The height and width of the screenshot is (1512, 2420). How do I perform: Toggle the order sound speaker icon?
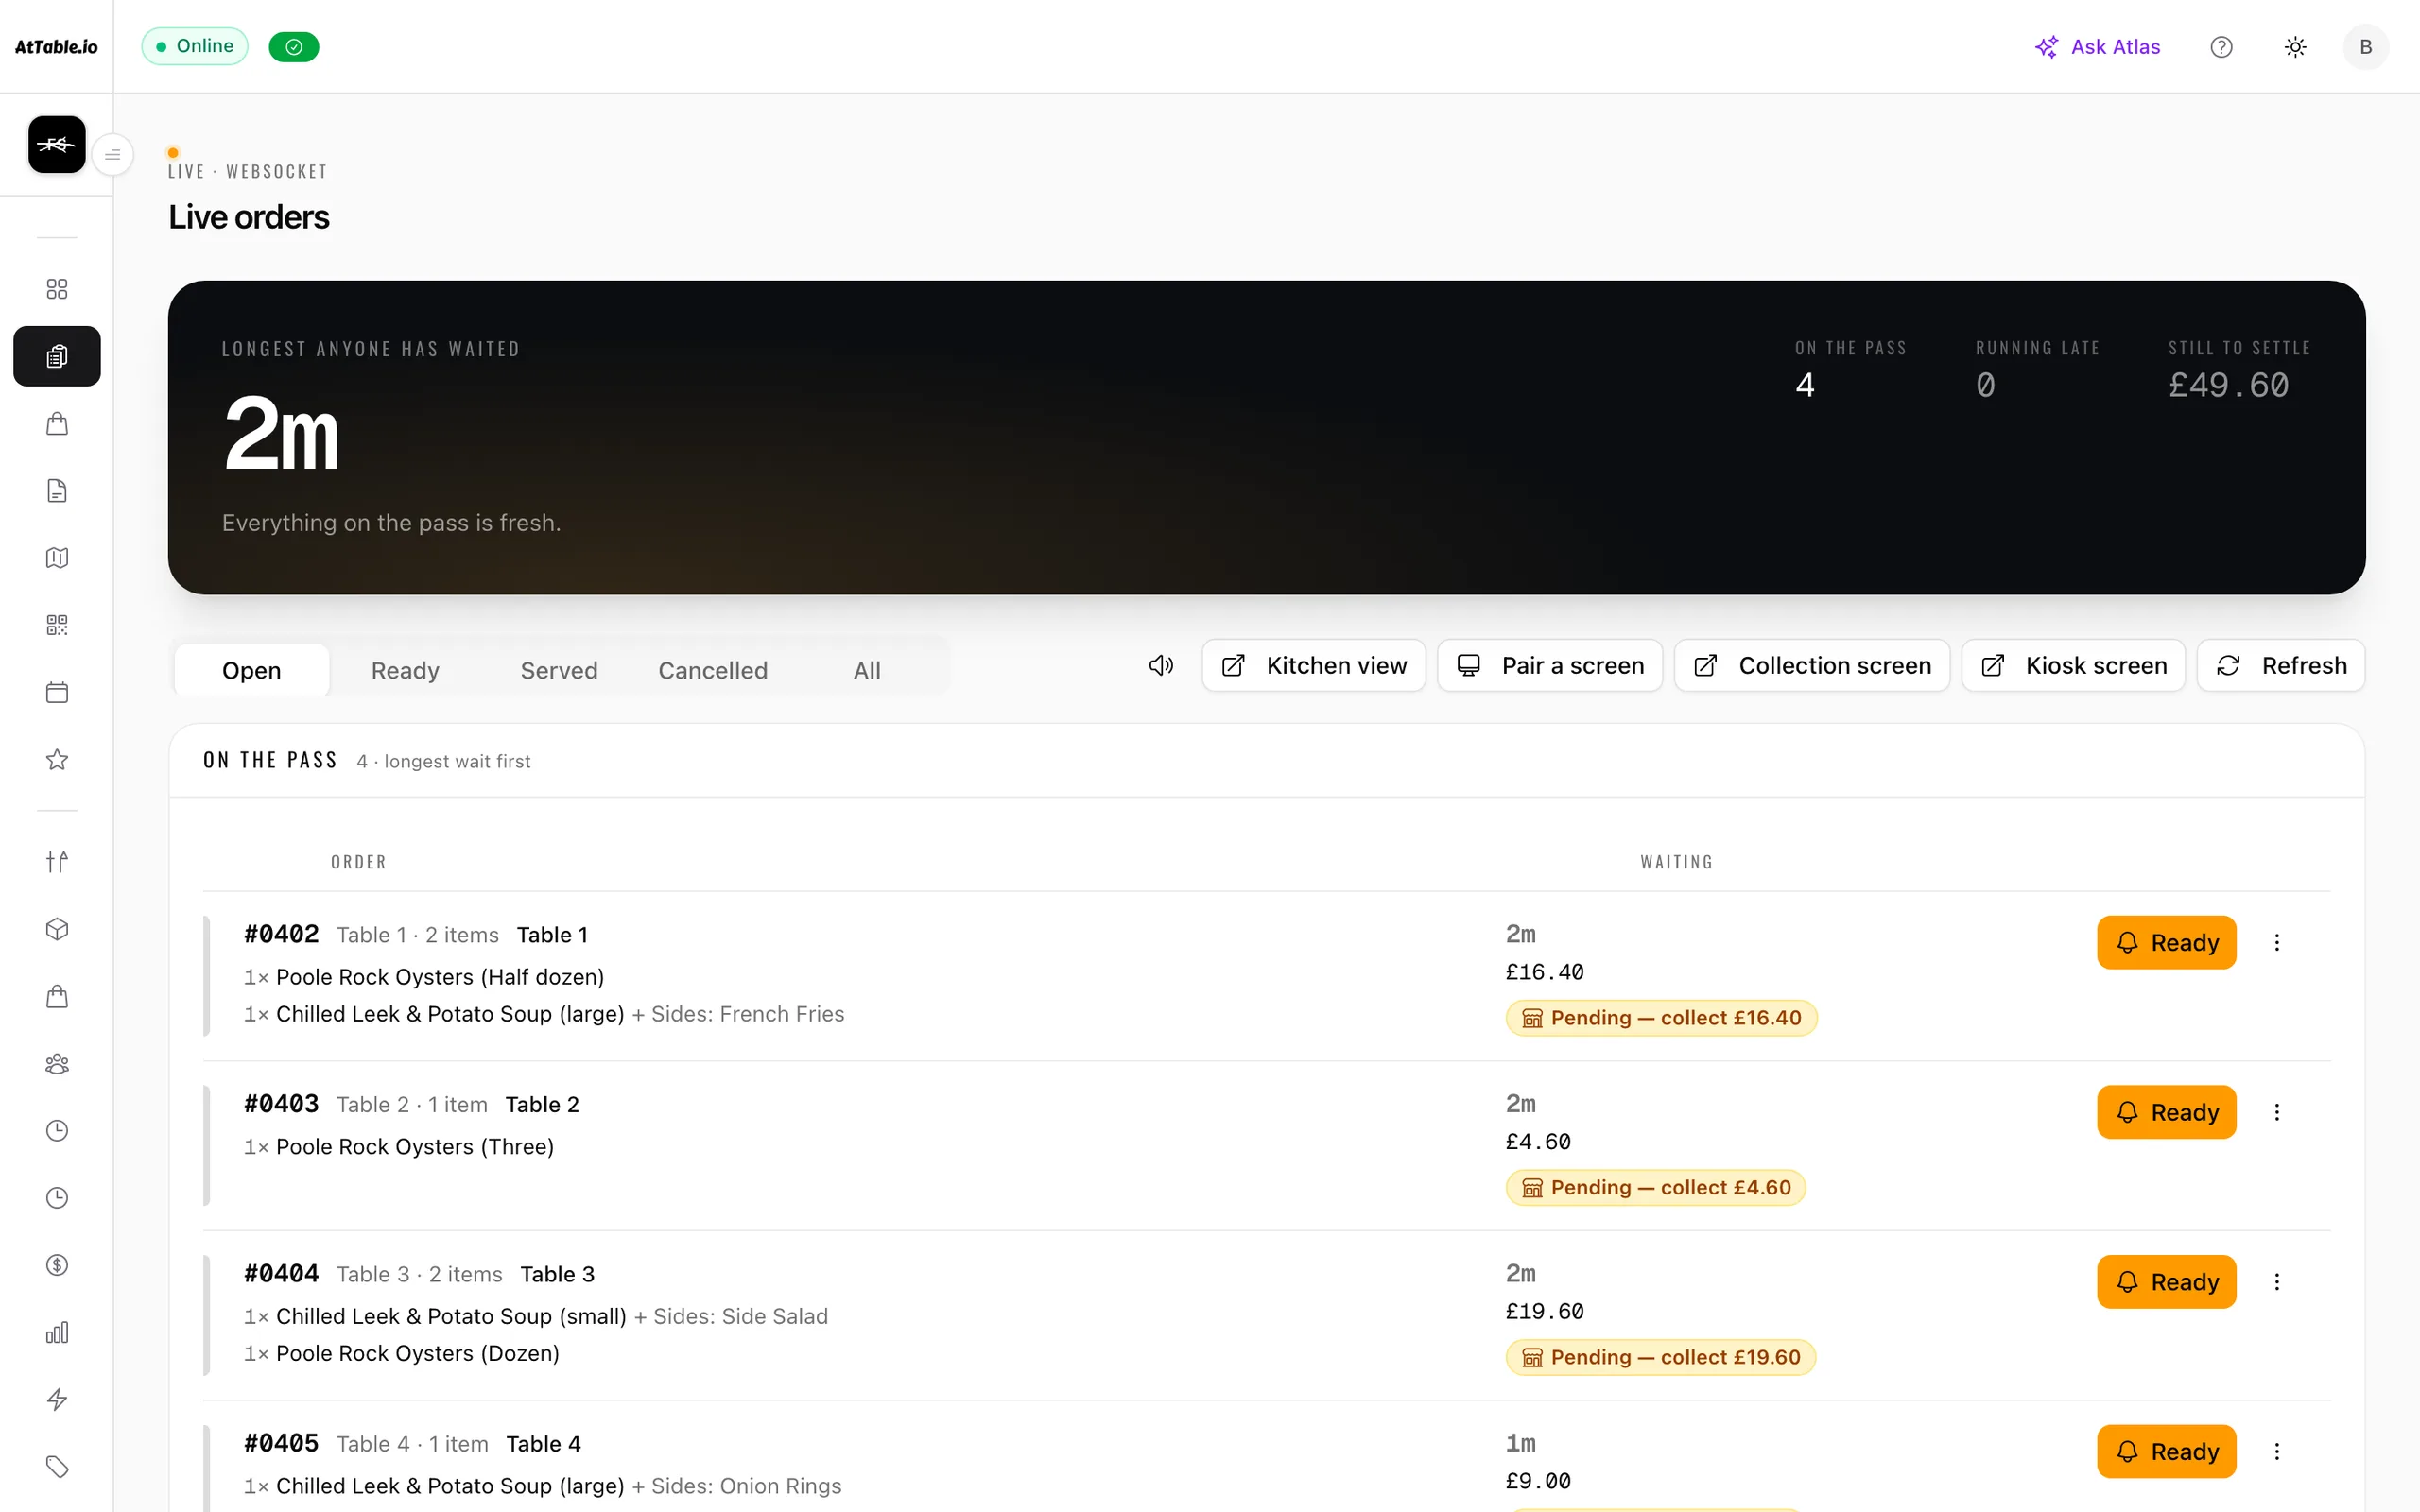pyautogui.click(x=1160, y=665)
